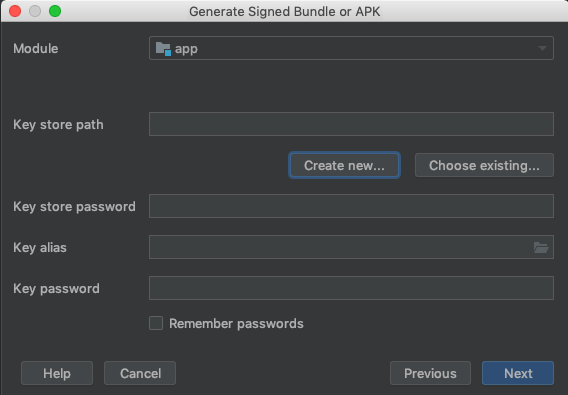
Task: Click the Generate Signed Bundle or APK title
Action: [x=285, y=12]
